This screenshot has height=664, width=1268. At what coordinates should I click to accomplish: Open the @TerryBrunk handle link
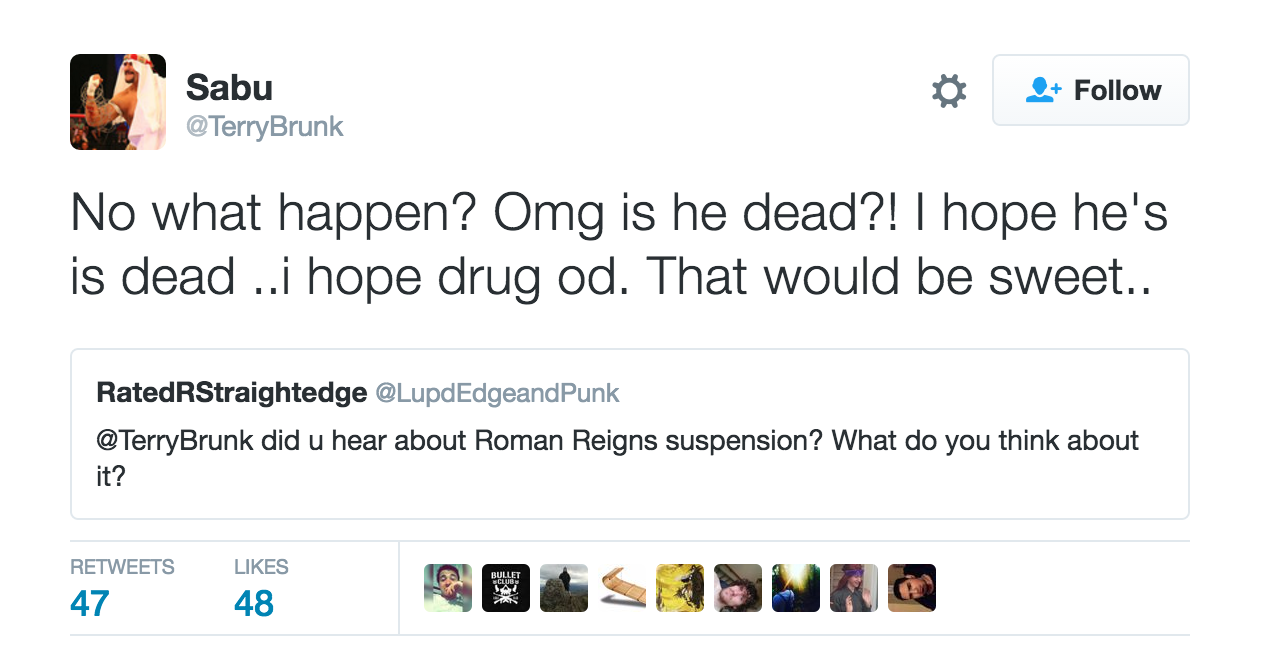pyautogui.click(x=265, y=127)
